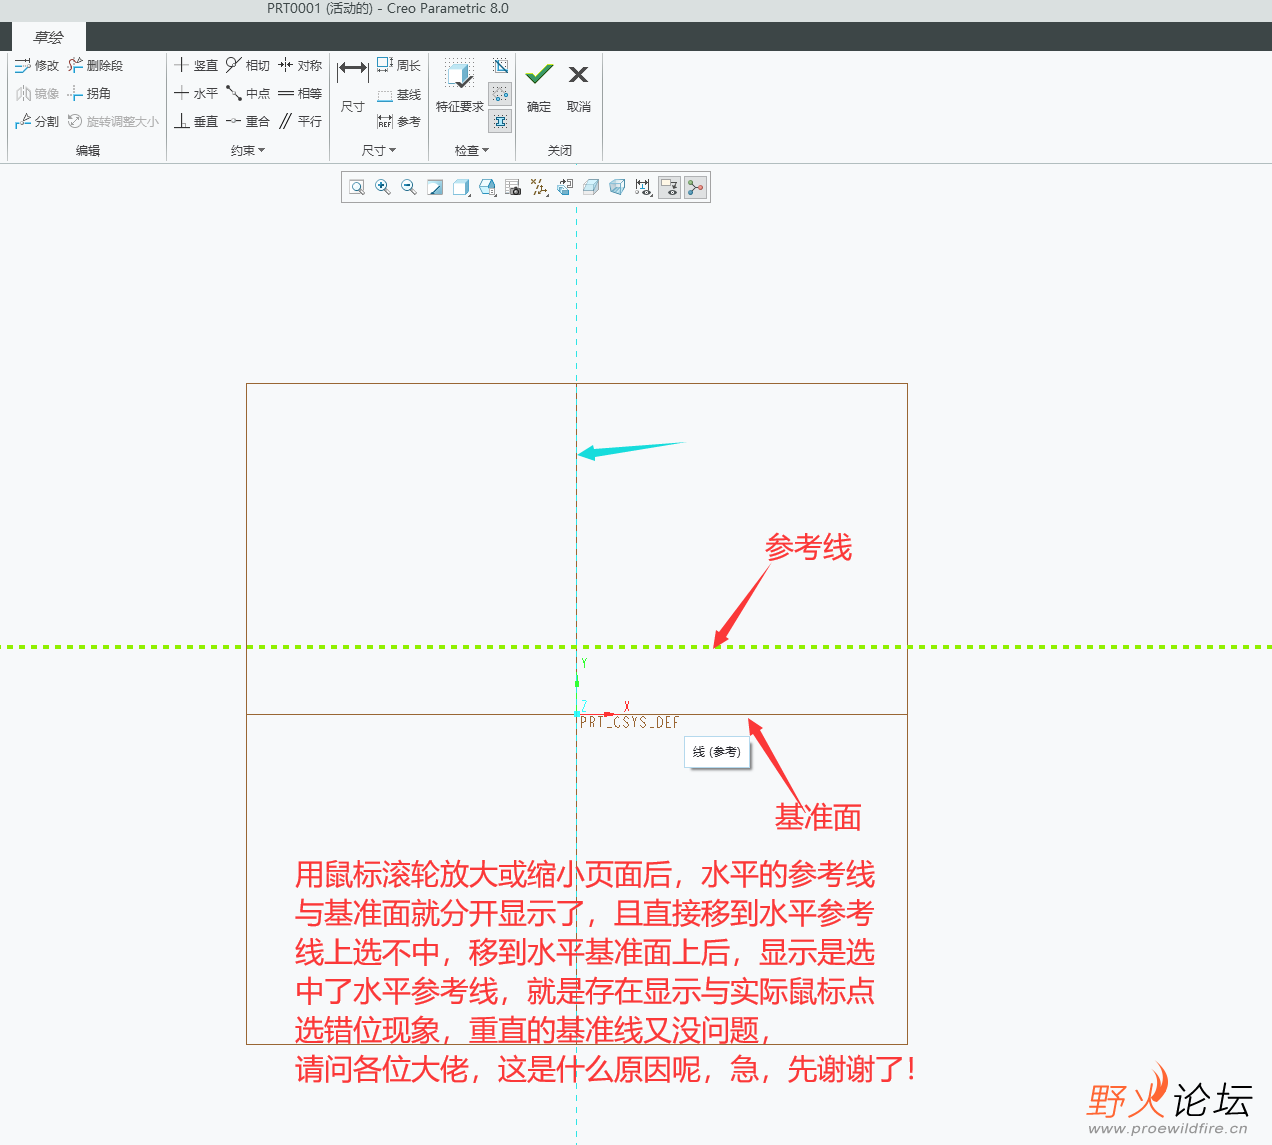Open the datum display filters dropdown
The image size is (1272, 1145).
[x=539, y=188]
